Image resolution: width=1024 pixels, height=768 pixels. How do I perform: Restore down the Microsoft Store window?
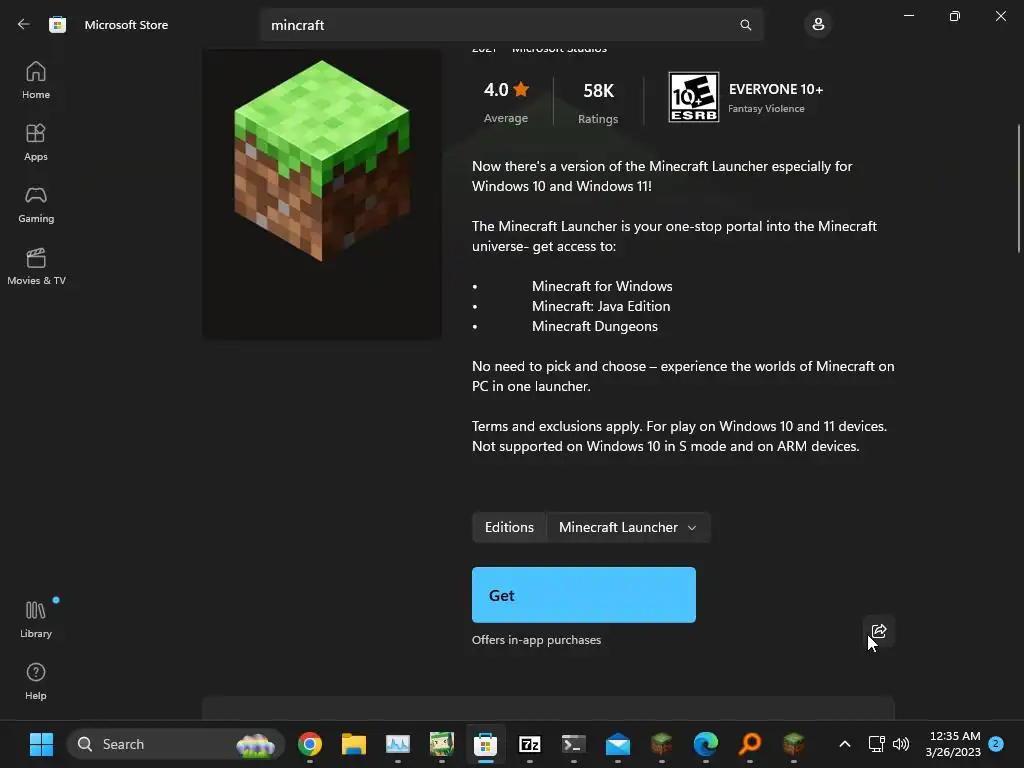tap(955, 16)
